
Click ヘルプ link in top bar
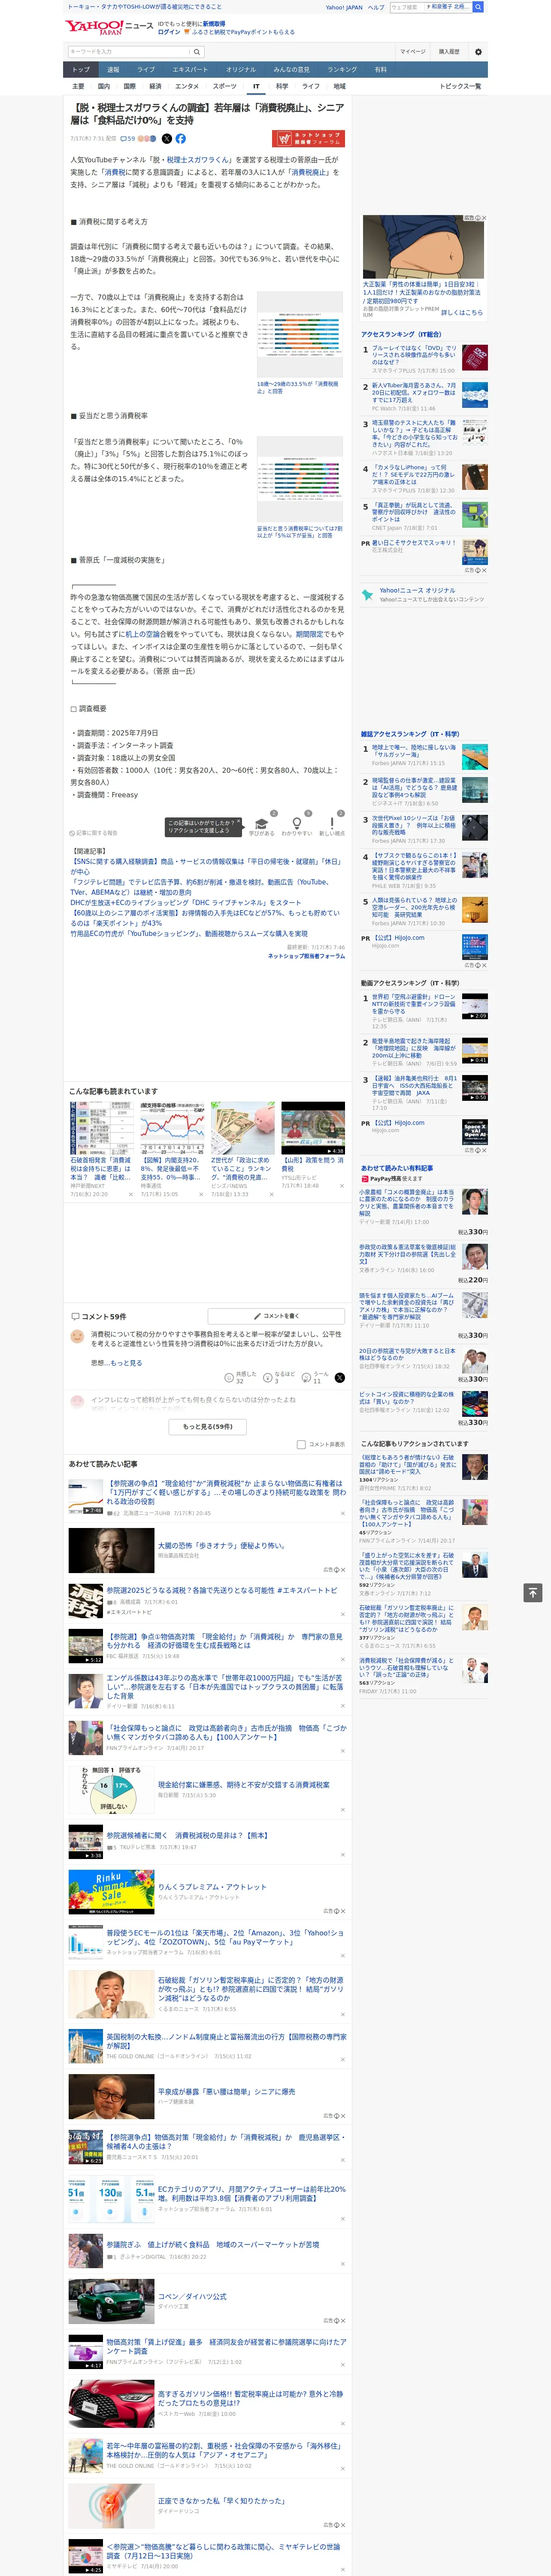(x=376, y=7)
